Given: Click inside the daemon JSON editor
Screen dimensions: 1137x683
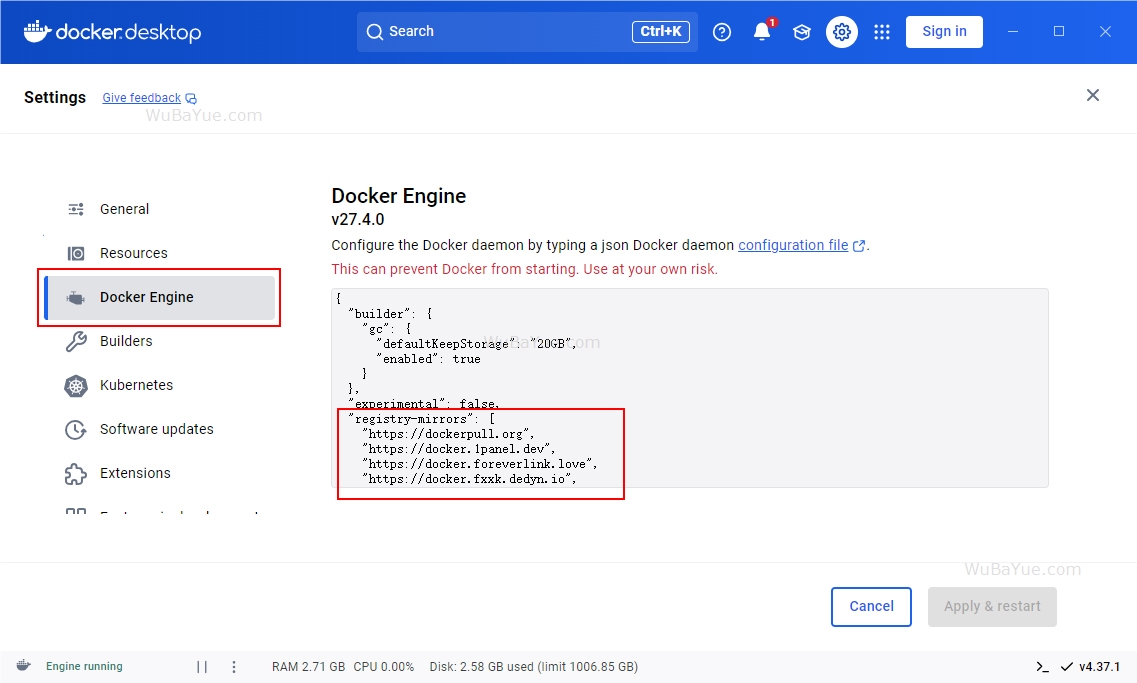Looking at the screenshot, I should click(x=690, y=388).
